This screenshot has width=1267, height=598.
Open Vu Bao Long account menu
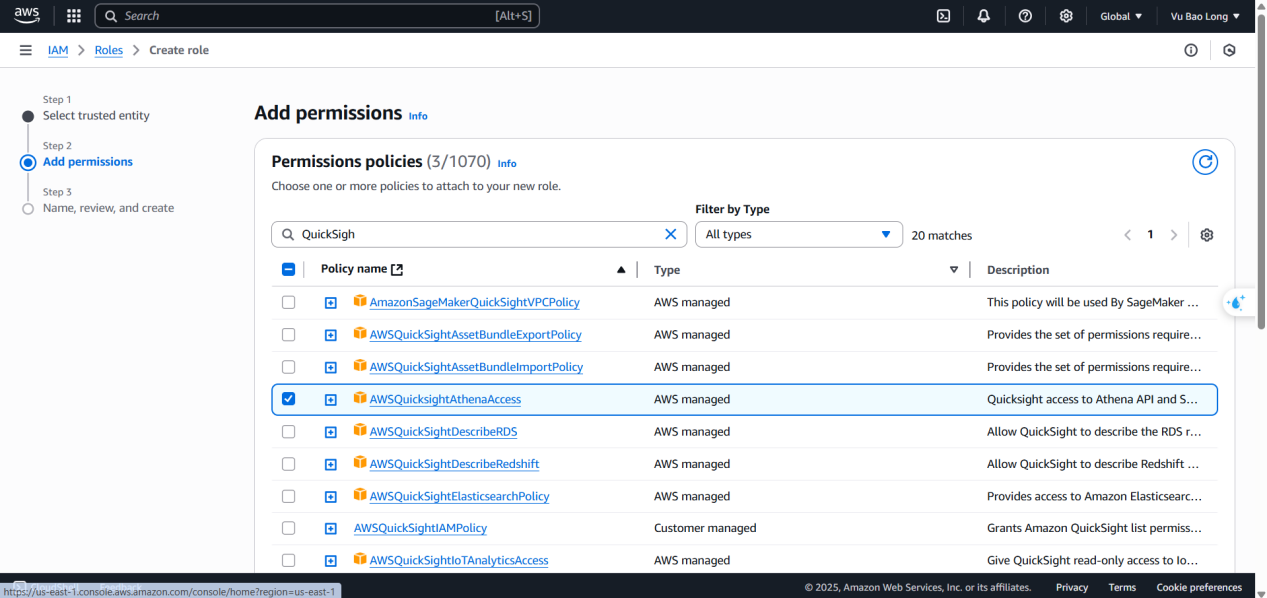(x=1205, y=16)
